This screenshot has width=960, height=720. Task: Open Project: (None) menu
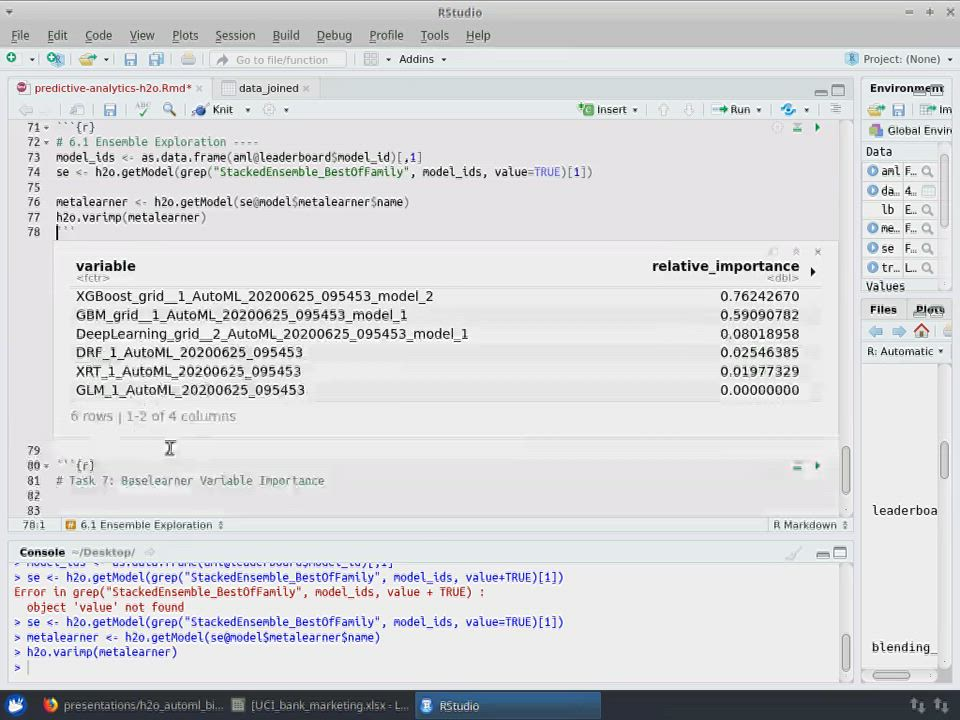[x=900, y=59]
